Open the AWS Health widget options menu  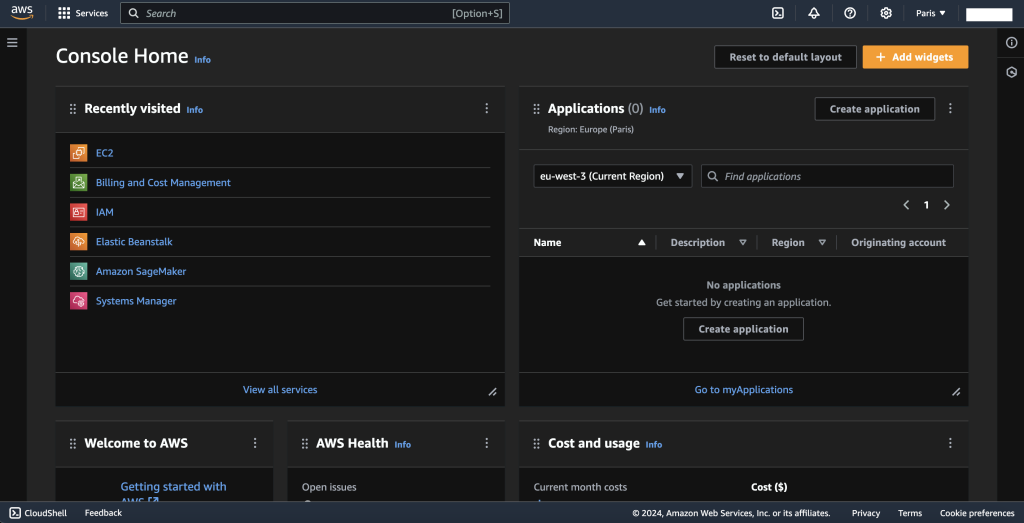coord(487,443)
